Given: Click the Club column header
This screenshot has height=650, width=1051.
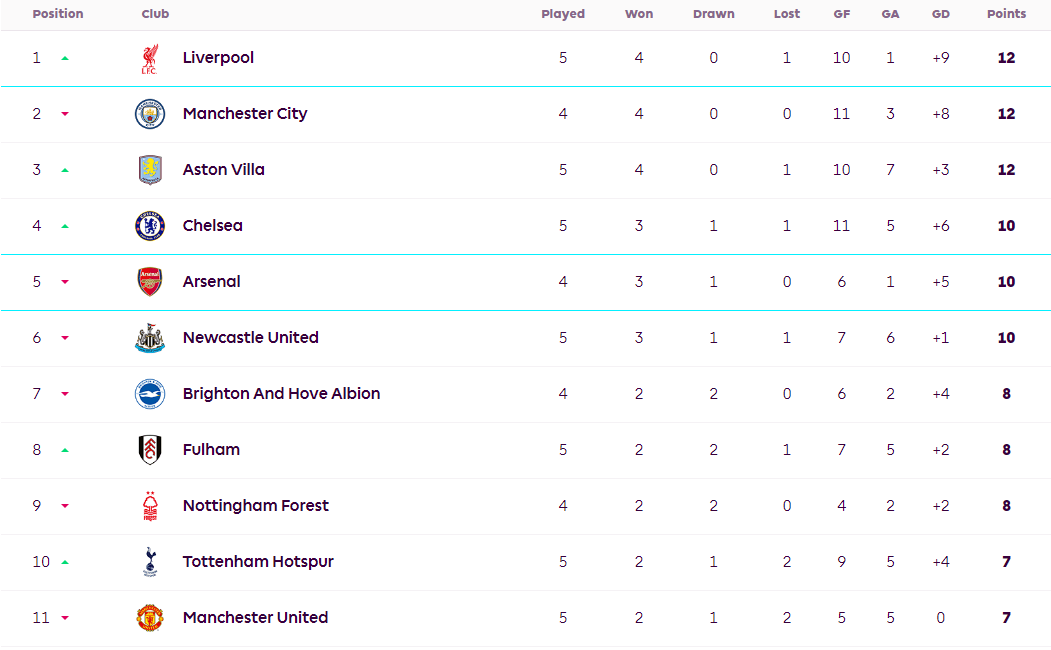Looking at the screenshot, I should 155,14.
